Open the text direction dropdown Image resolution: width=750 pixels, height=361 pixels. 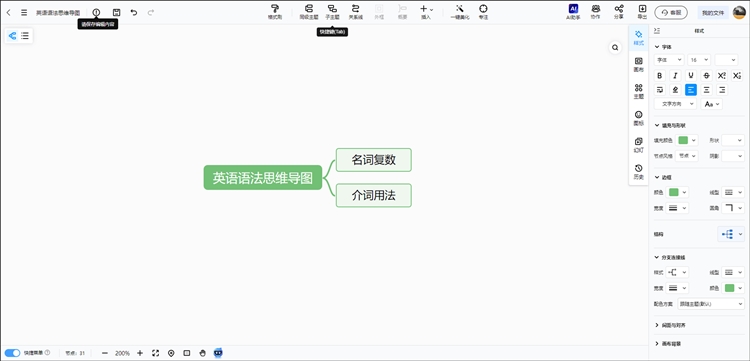coord(675,104)
